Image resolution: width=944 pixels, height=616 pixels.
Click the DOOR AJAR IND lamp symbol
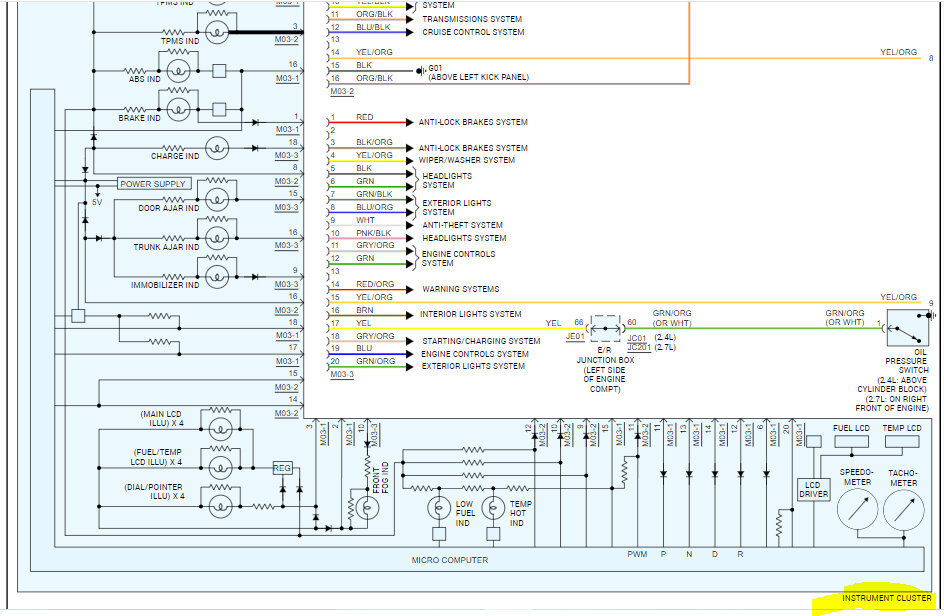pos(215,199)
